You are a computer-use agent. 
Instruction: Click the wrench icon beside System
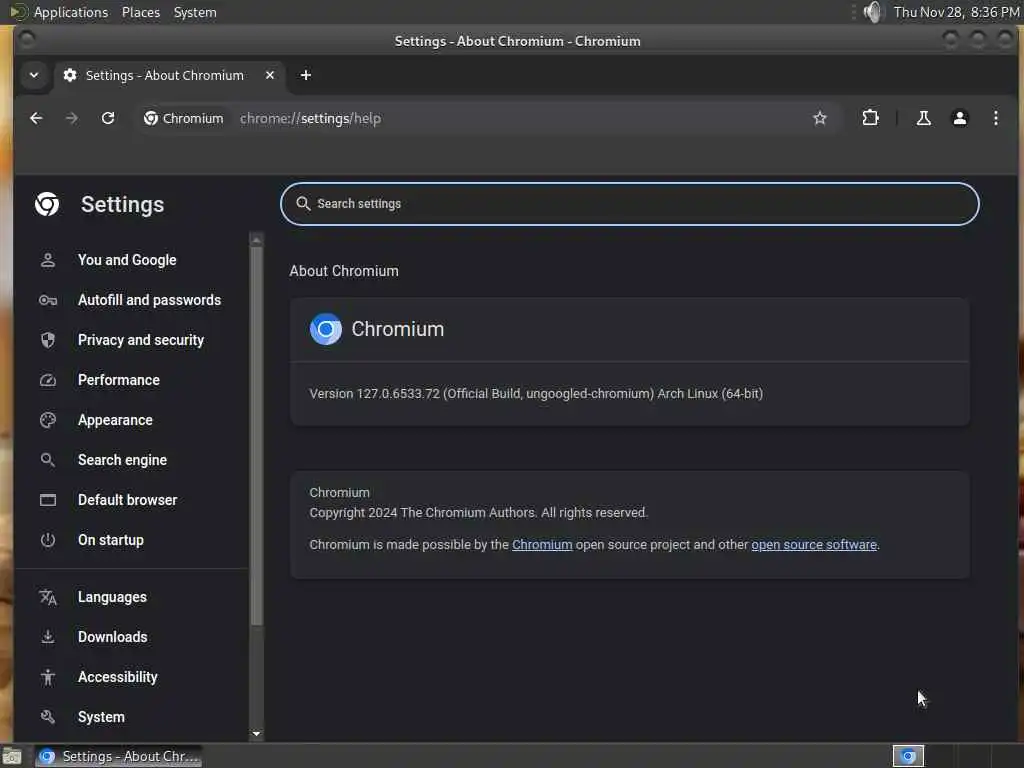(48, 717)
